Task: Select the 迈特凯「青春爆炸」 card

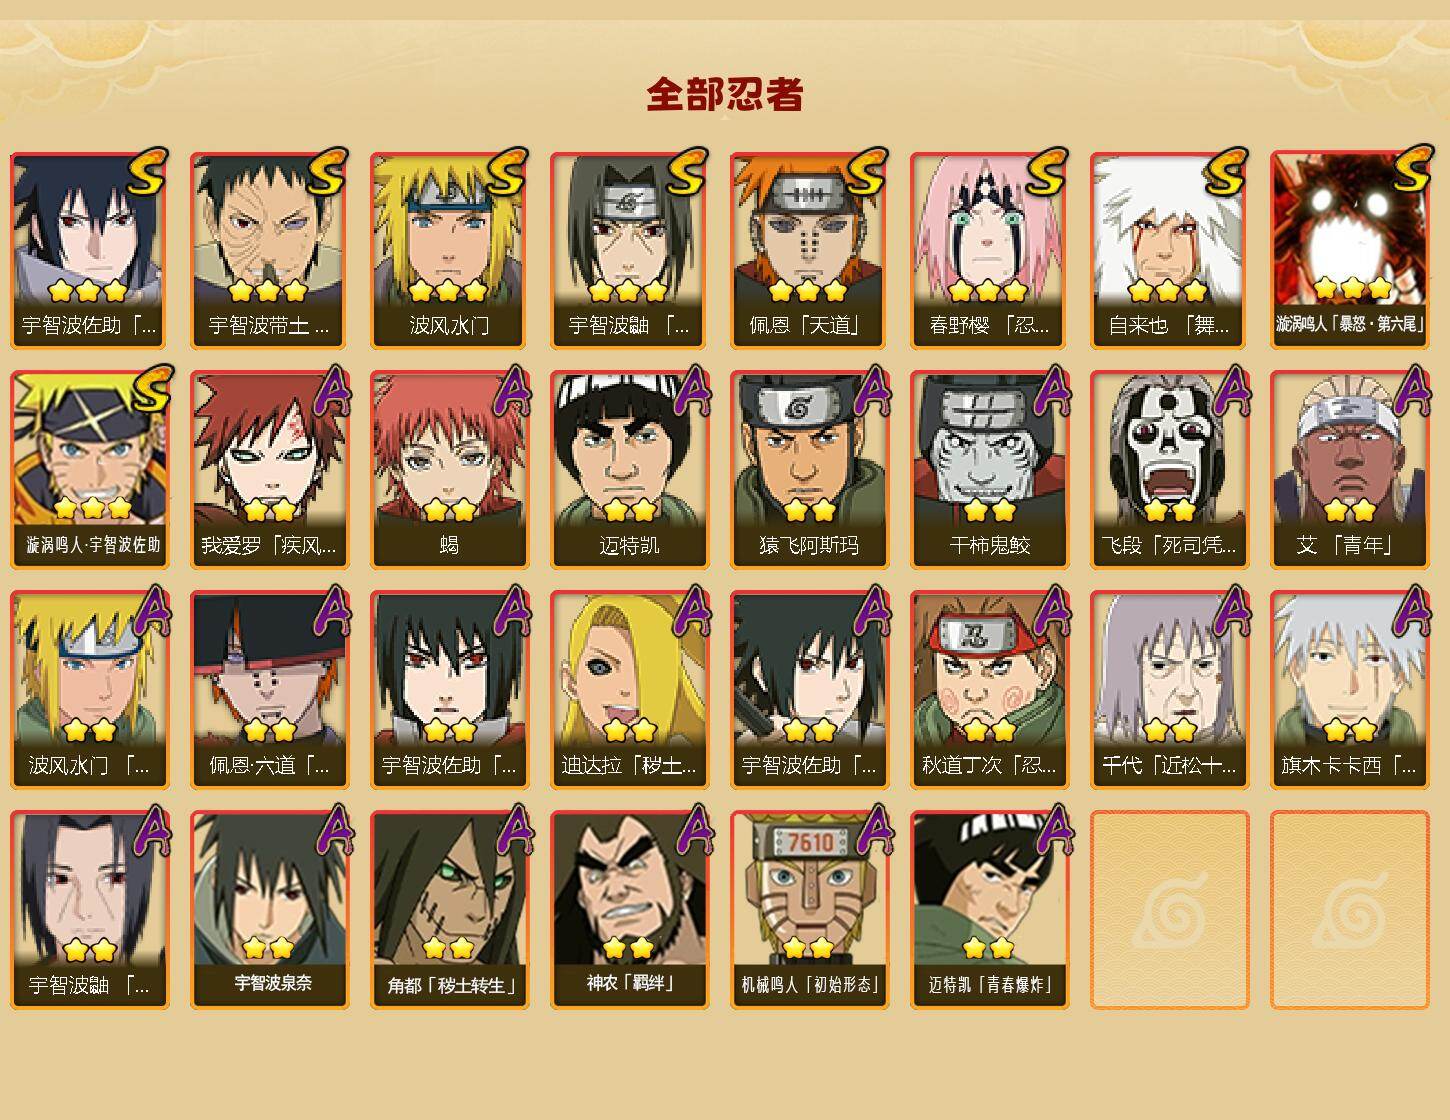Action: [989, 910]
